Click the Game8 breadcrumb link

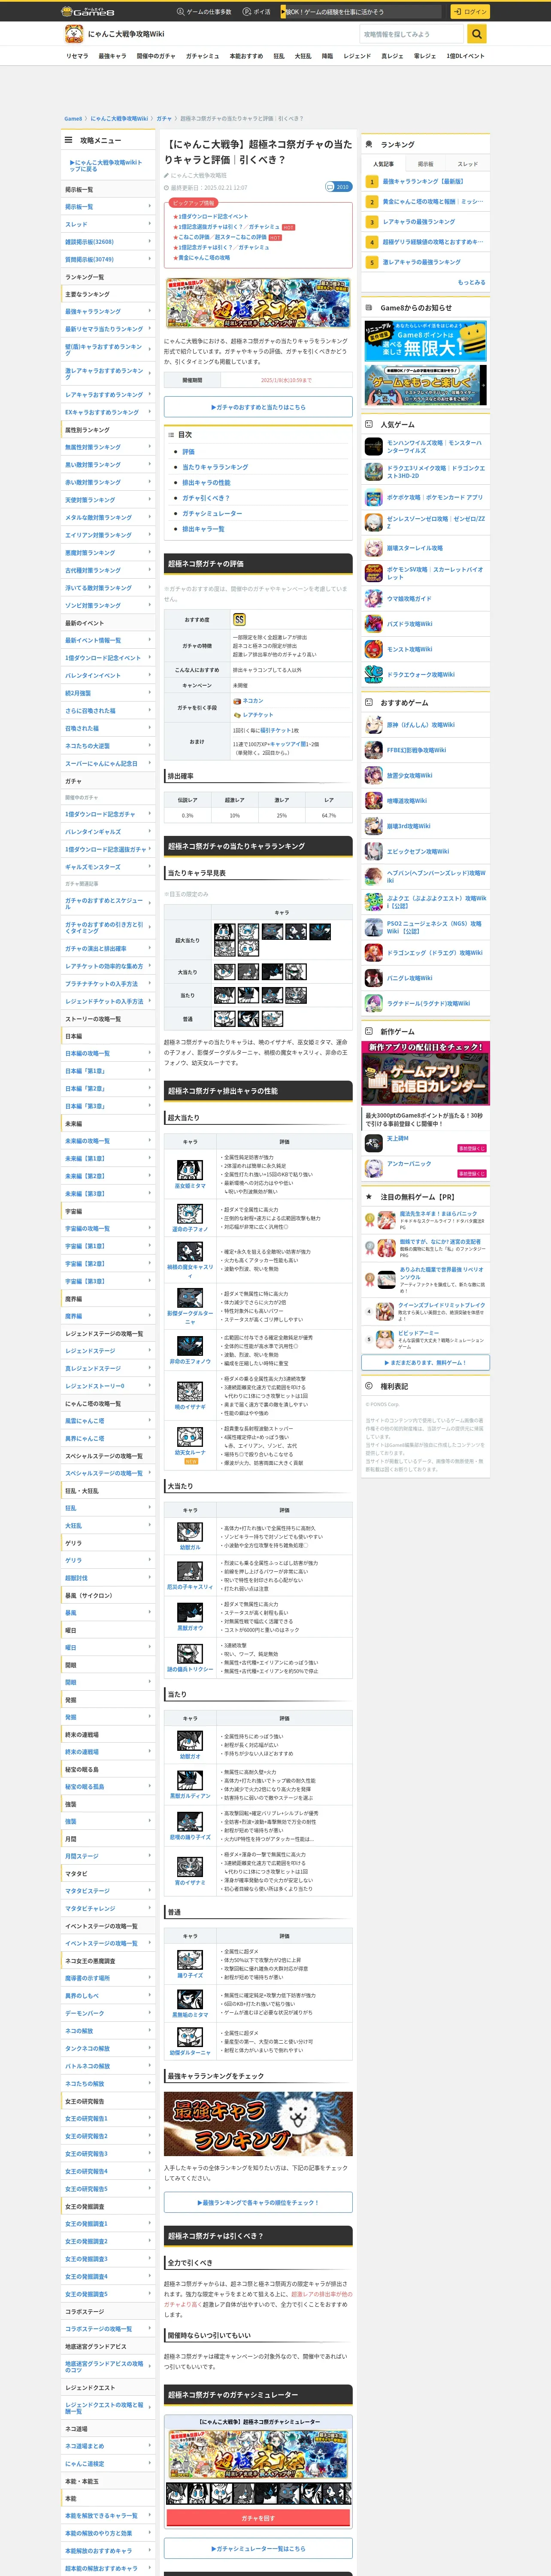click(73, 119)
